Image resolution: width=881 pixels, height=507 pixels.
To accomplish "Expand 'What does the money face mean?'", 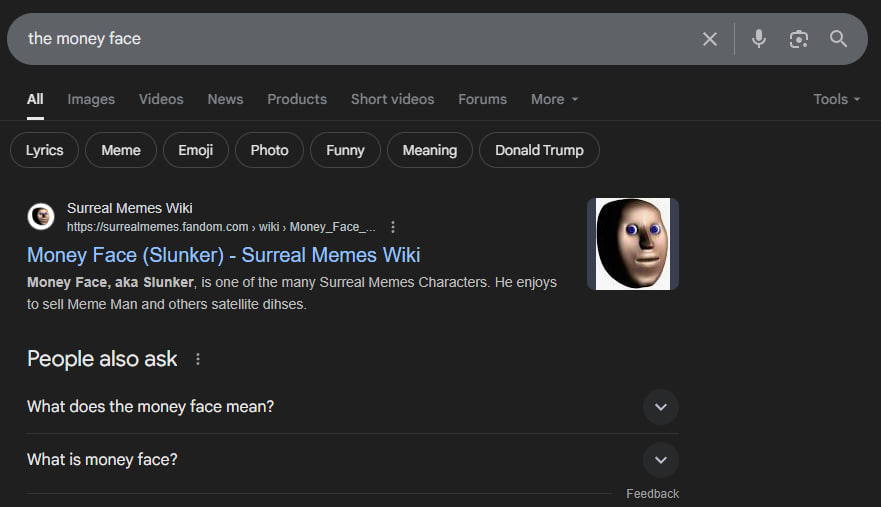I will tap(353, 406).
